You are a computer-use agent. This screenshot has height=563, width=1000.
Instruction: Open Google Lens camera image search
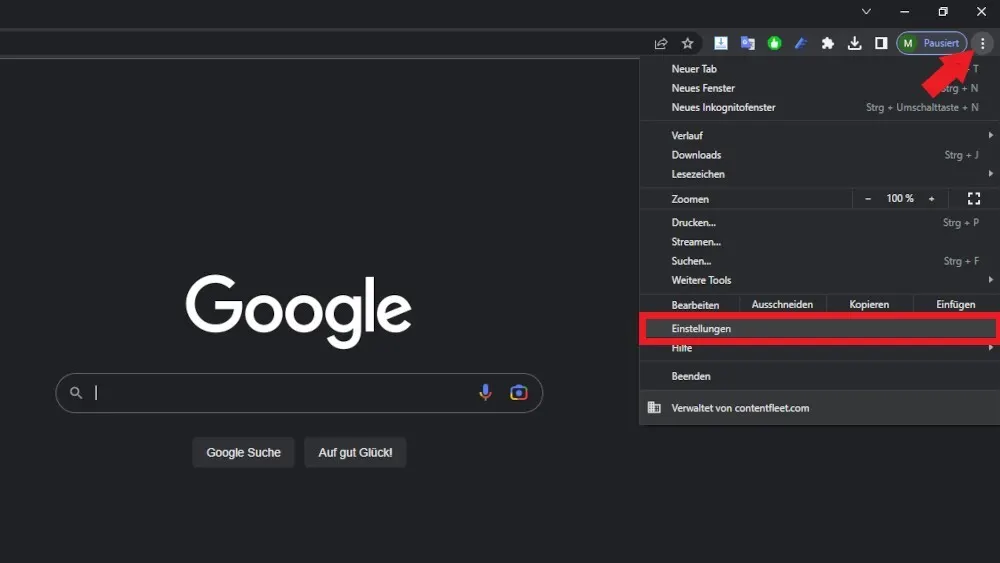tap(518, 393)
